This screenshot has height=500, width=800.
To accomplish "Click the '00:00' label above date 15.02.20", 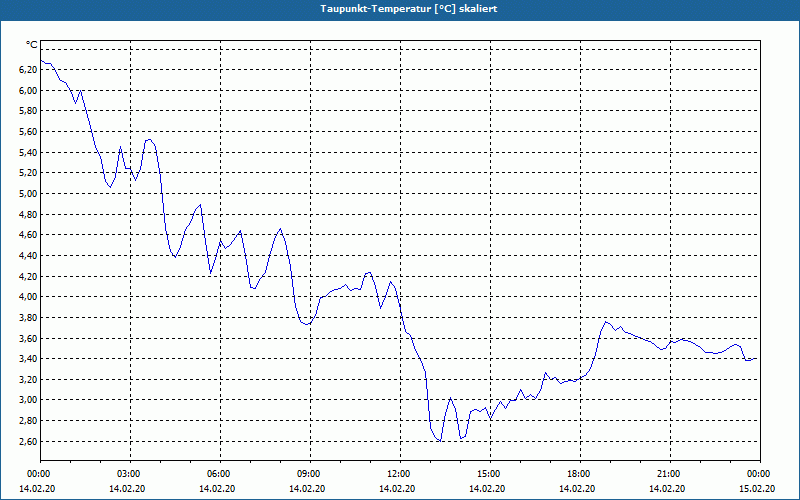I will tap(760, 474).
